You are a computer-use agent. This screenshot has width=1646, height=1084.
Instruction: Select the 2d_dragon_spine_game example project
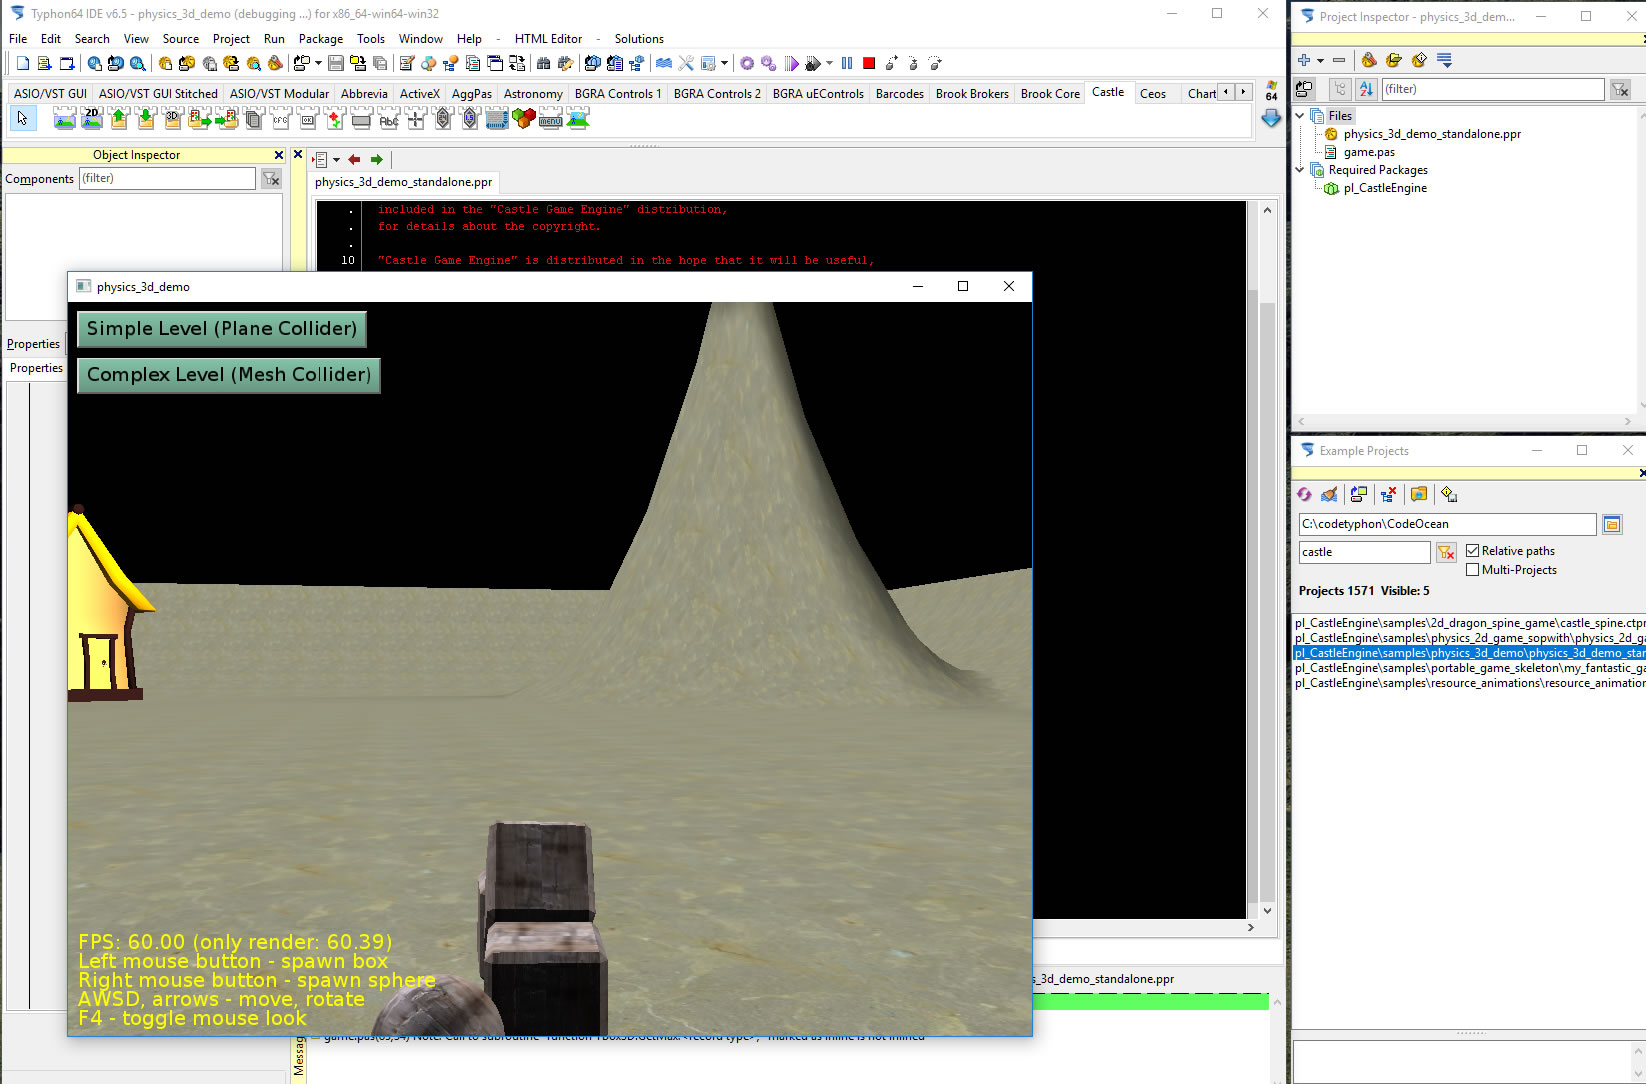click(1469, 623)
